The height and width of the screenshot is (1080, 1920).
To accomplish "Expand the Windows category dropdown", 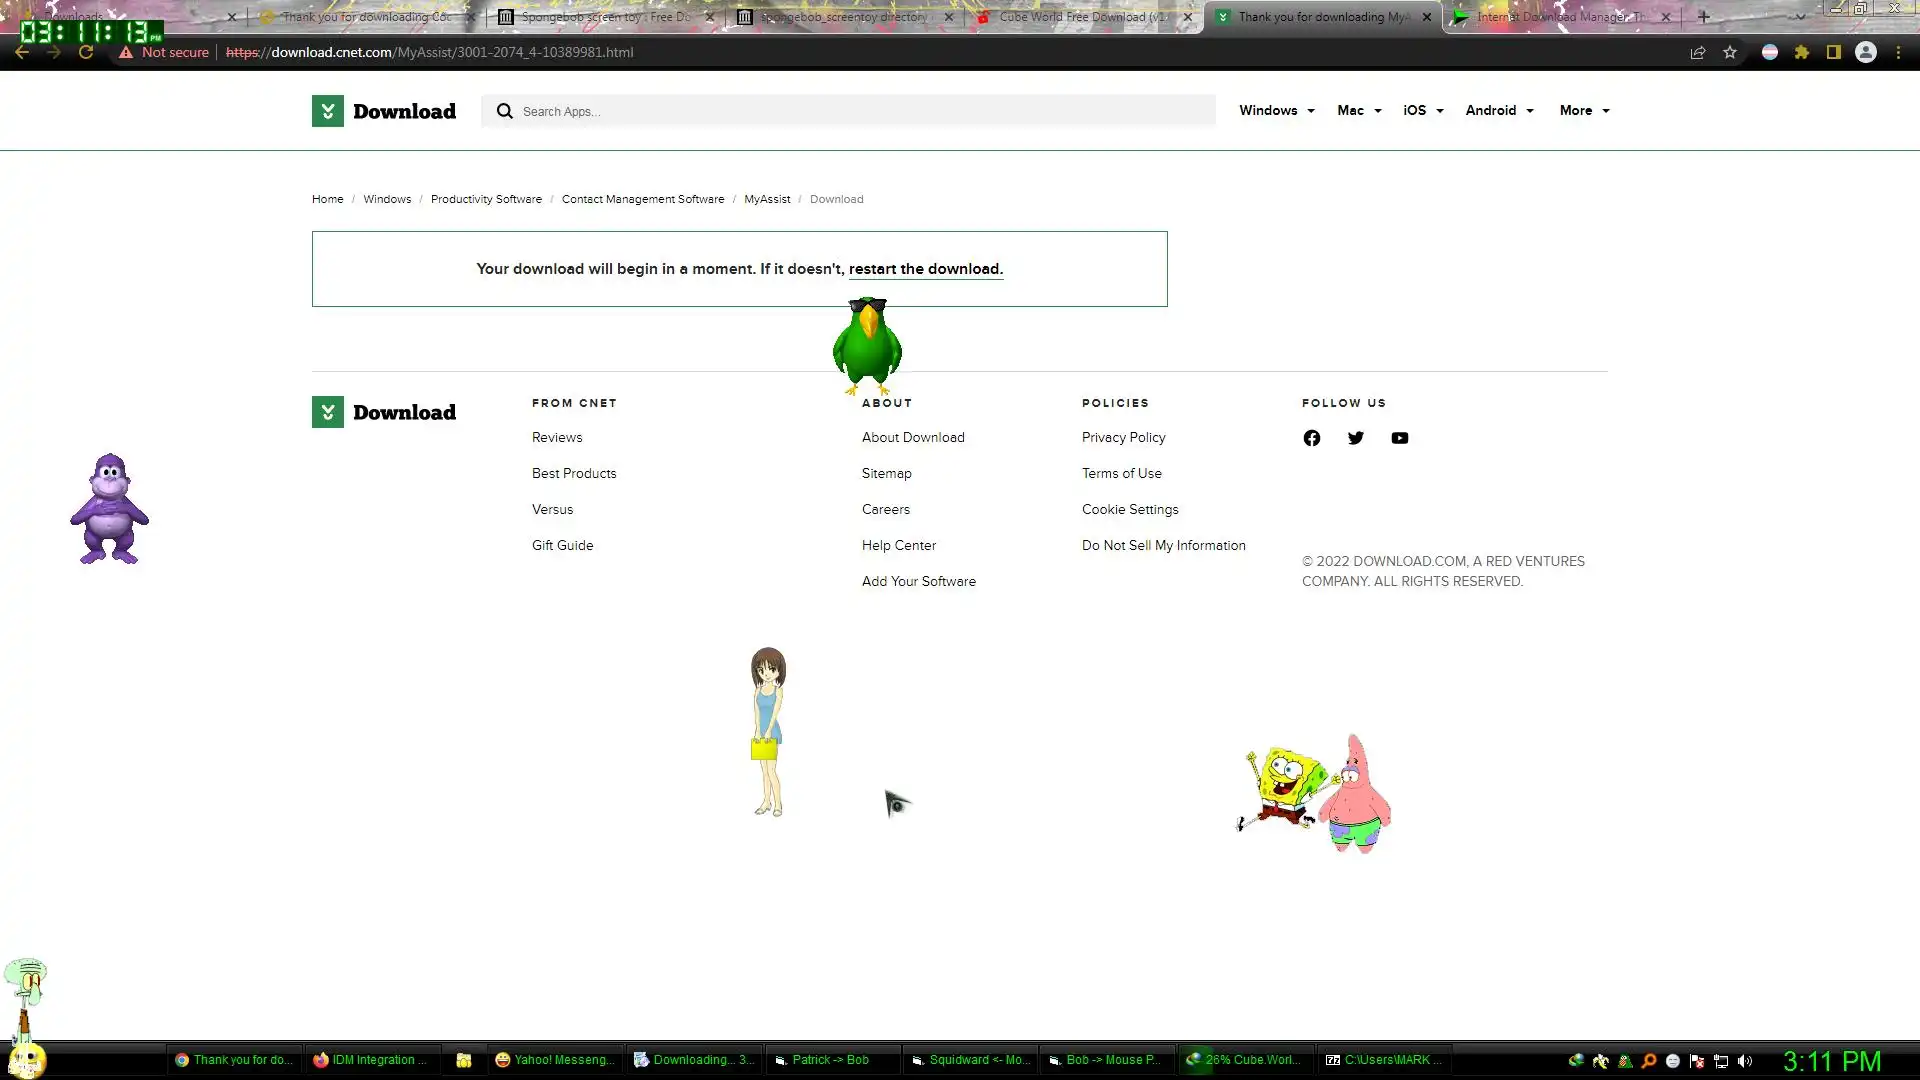I will [1276, 111].
